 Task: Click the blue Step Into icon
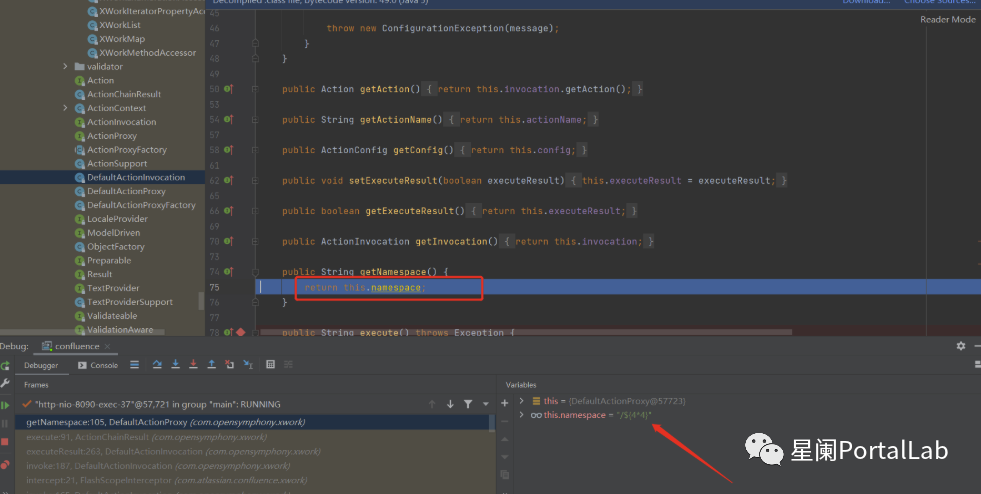click(176, 365)
